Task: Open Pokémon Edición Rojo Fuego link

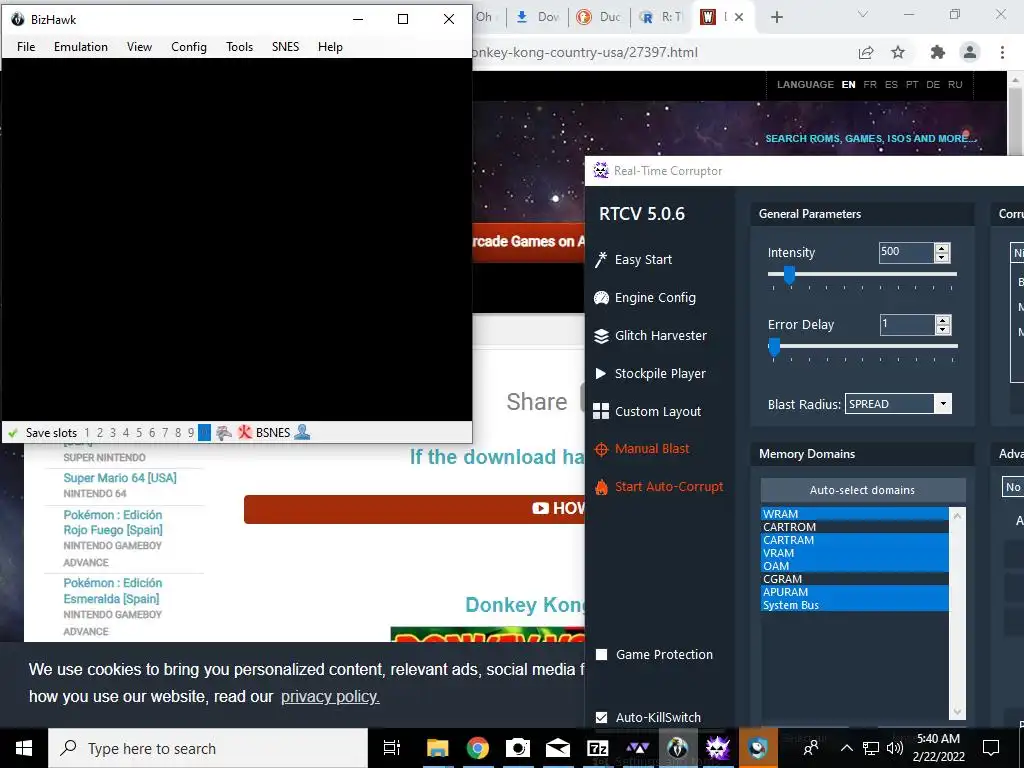Action: (x=113, y=522)
